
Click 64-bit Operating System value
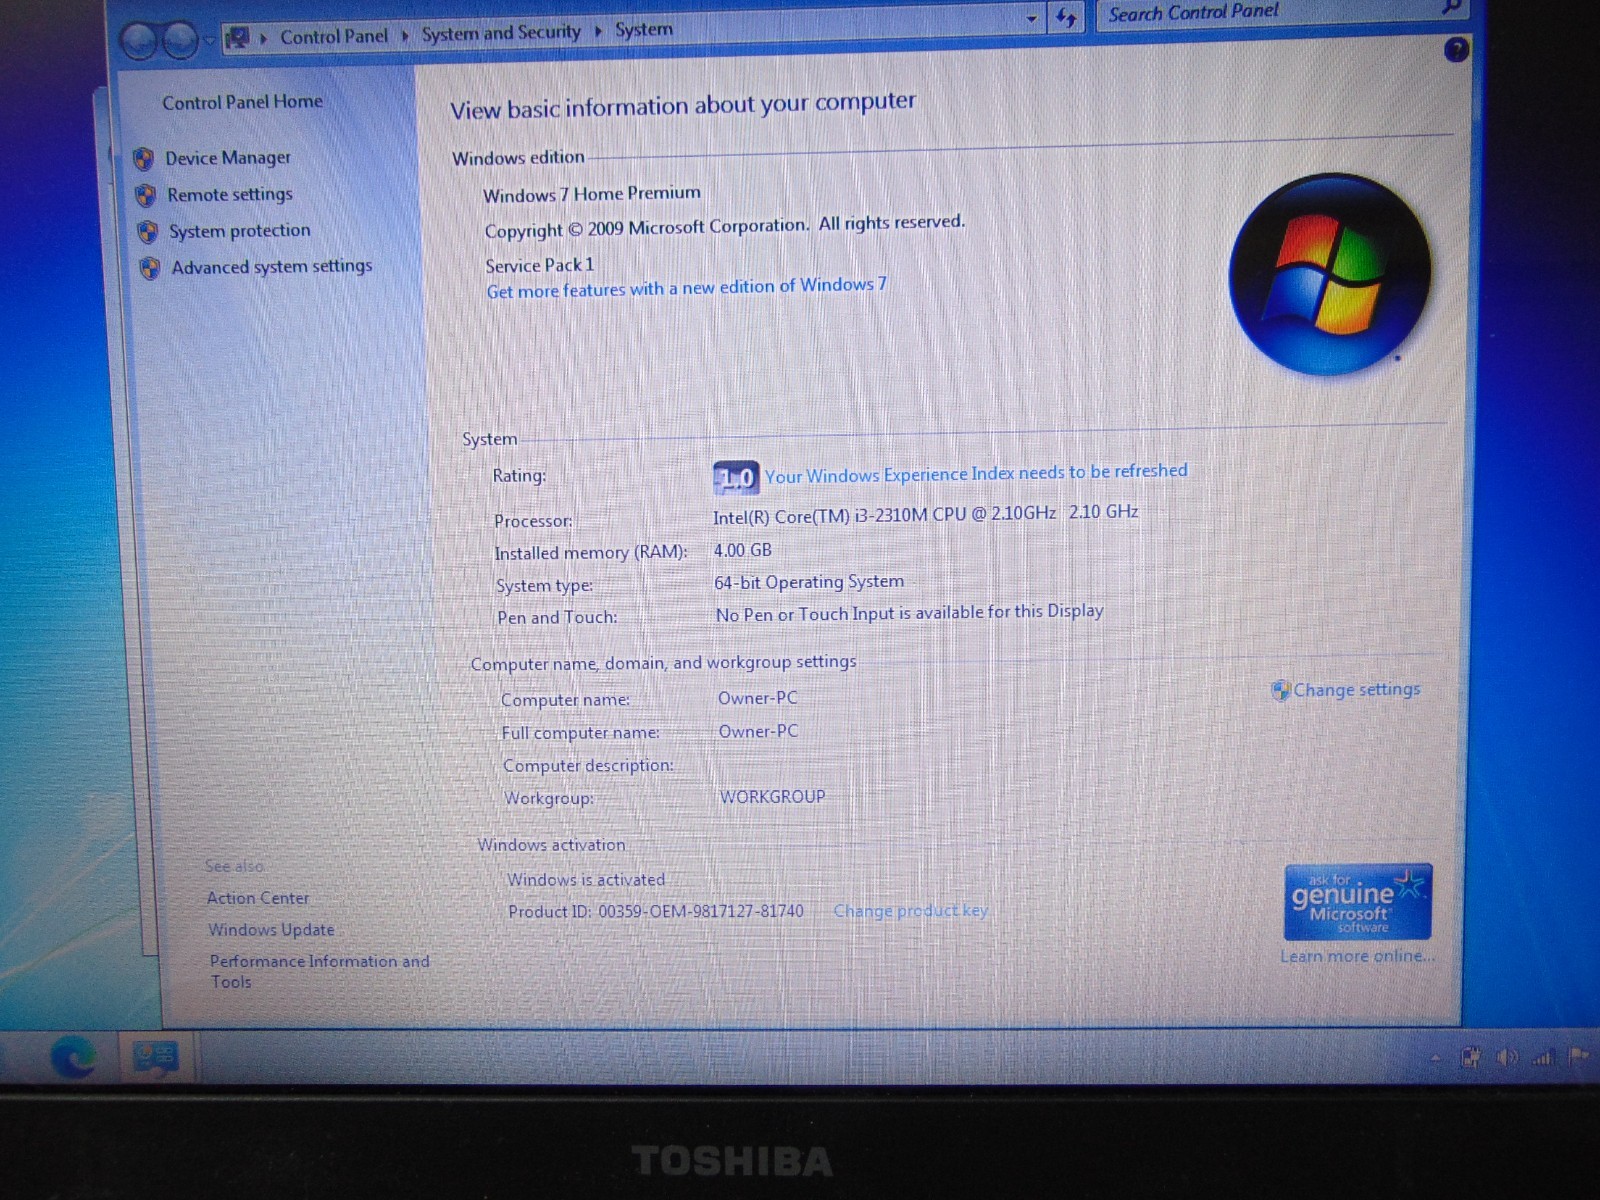tap(809, 582)
